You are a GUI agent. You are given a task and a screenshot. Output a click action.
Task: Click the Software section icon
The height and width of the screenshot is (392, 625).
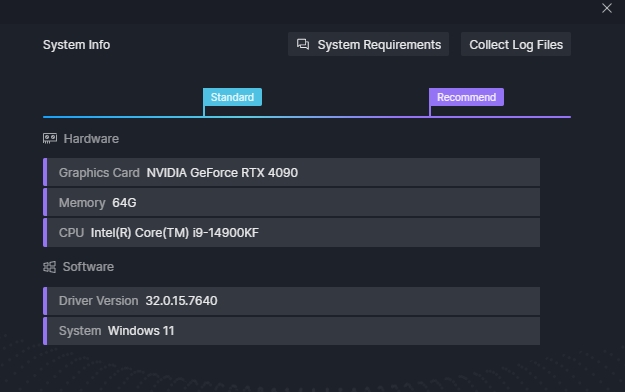(49, 267)
